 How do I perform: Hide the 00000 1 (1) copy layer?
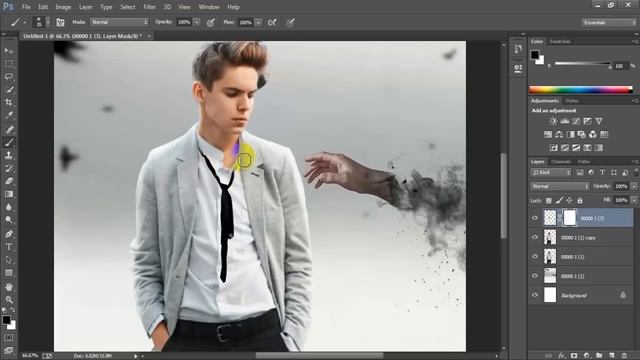click(x=535, y=237)
